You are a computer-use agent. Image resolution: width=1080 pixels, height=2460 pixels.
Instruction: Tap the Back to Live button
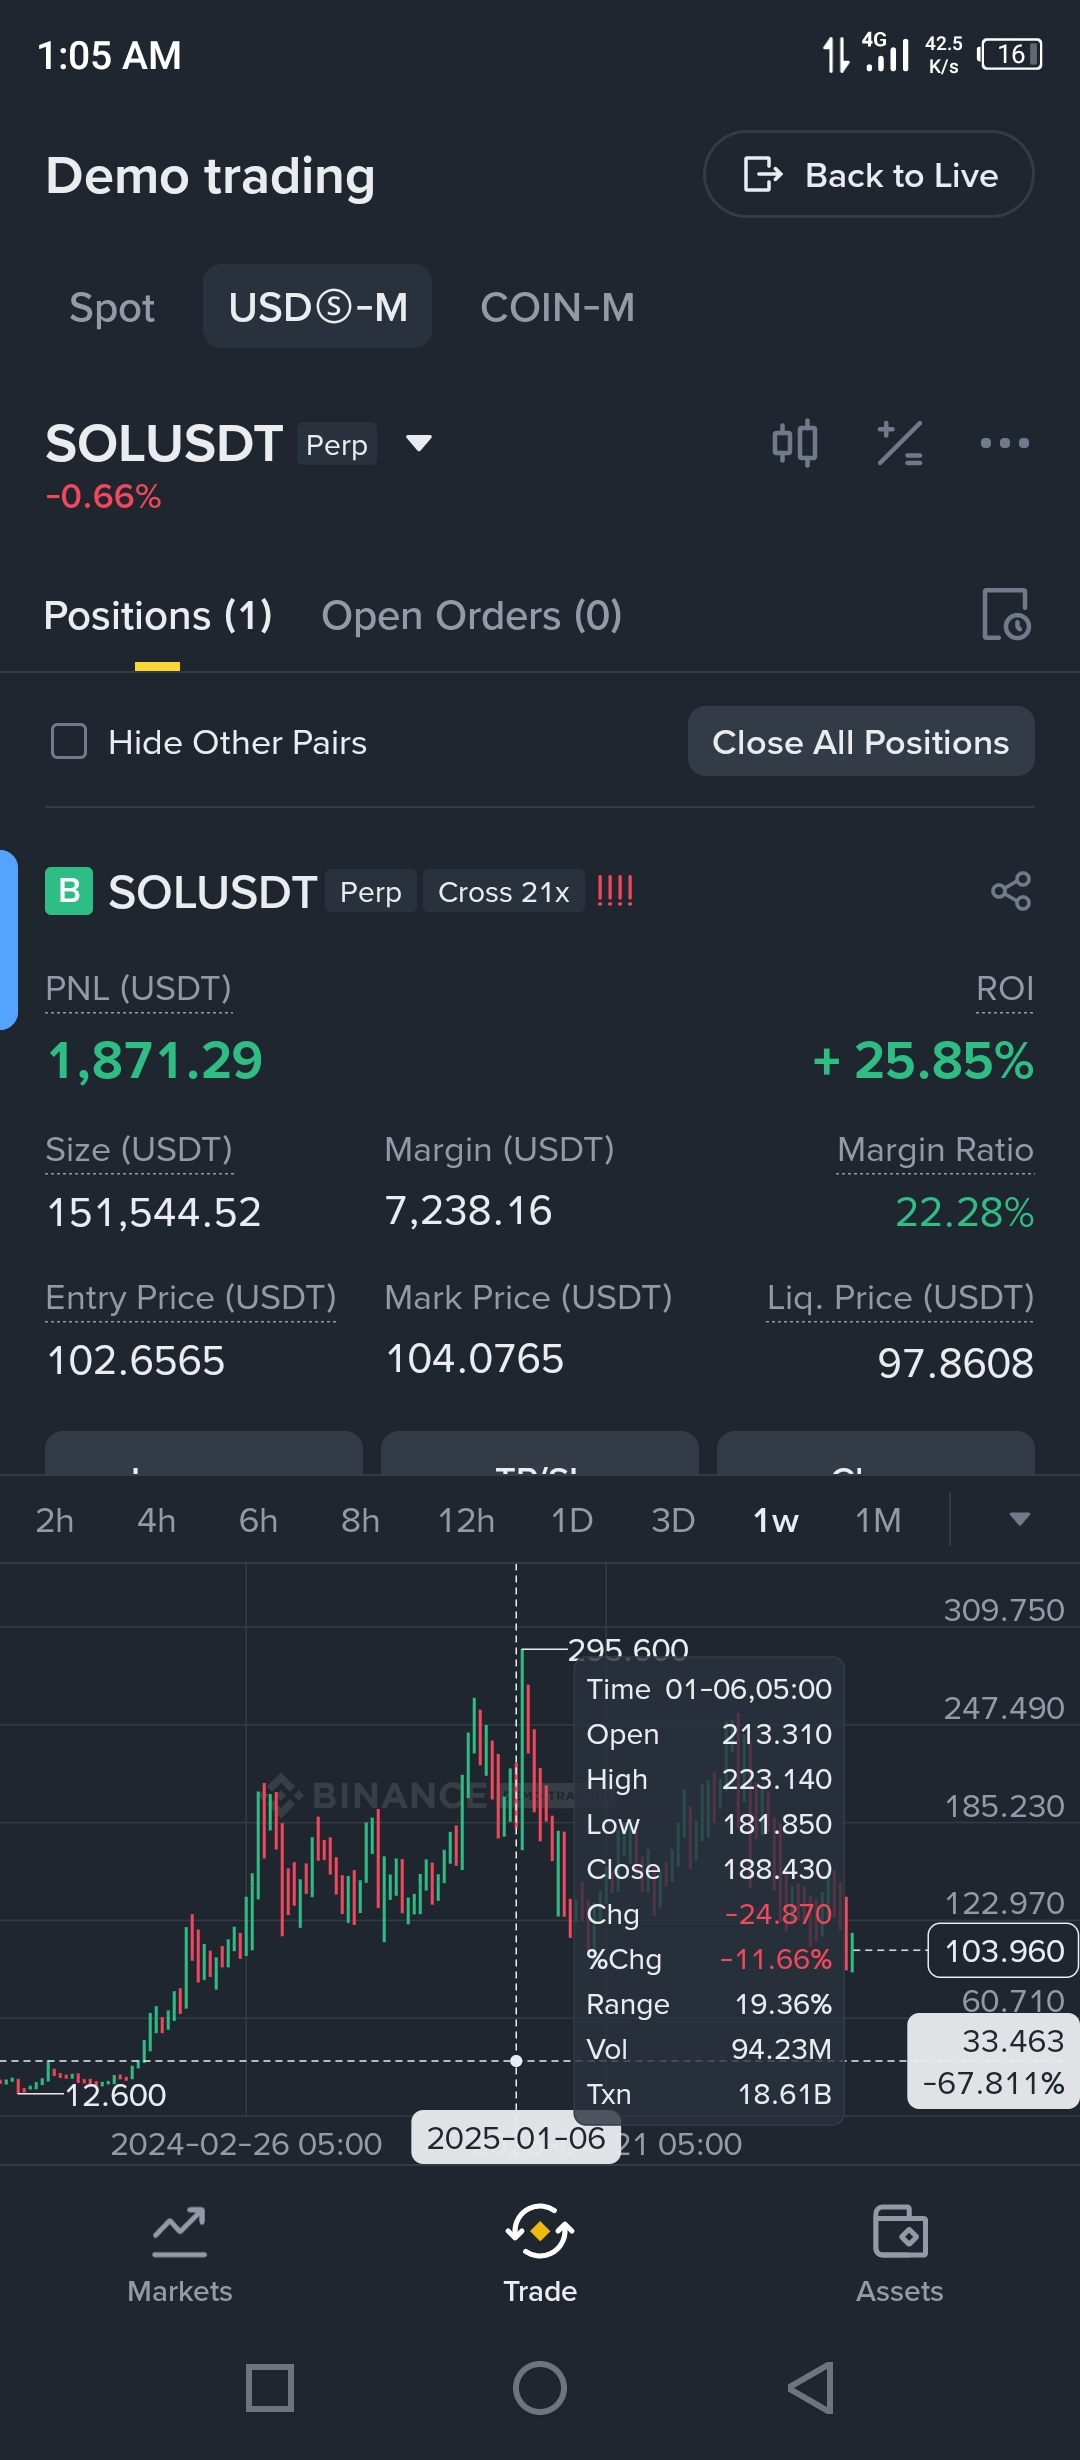click(869, 175)
